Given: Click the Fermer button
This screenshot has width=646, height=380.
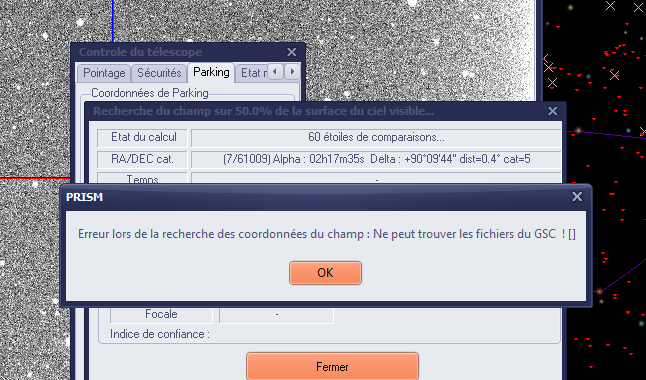Looking at the screenshot, I should pos(332,366).
